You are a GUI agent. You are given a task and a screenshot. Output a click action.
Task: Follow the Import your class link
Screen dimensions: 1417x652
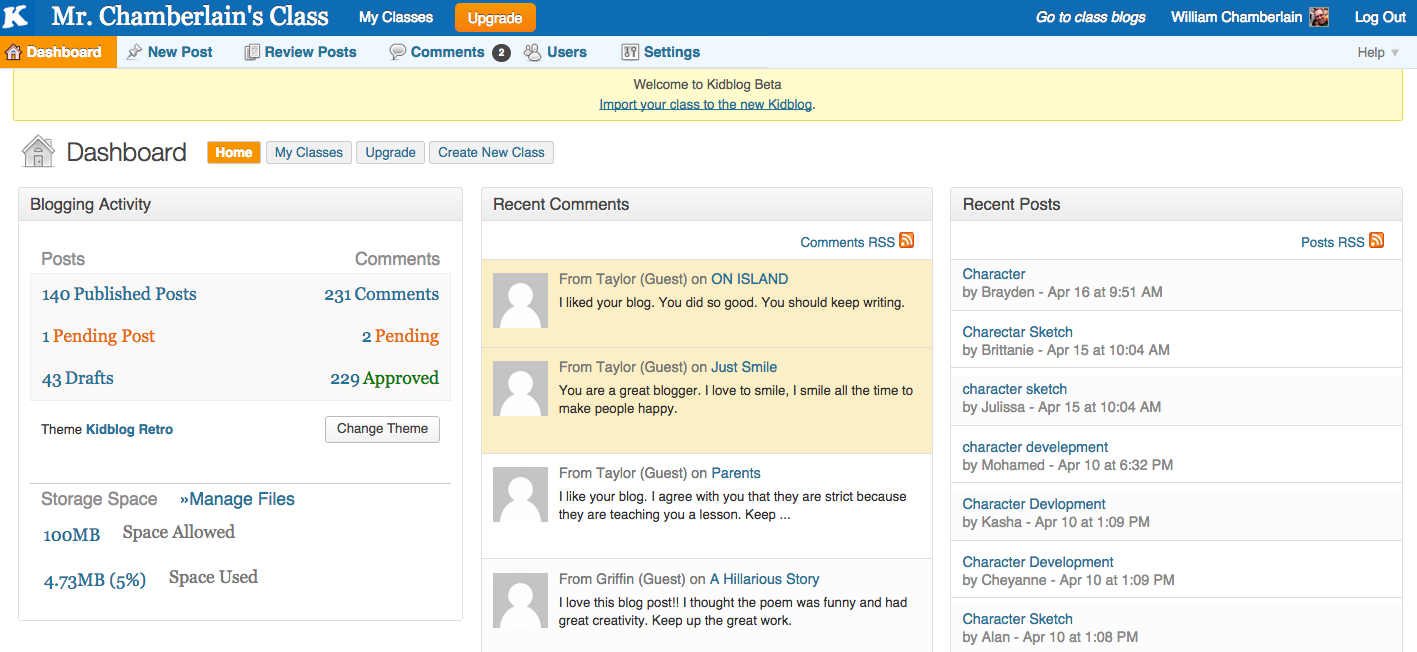point(705,104)
